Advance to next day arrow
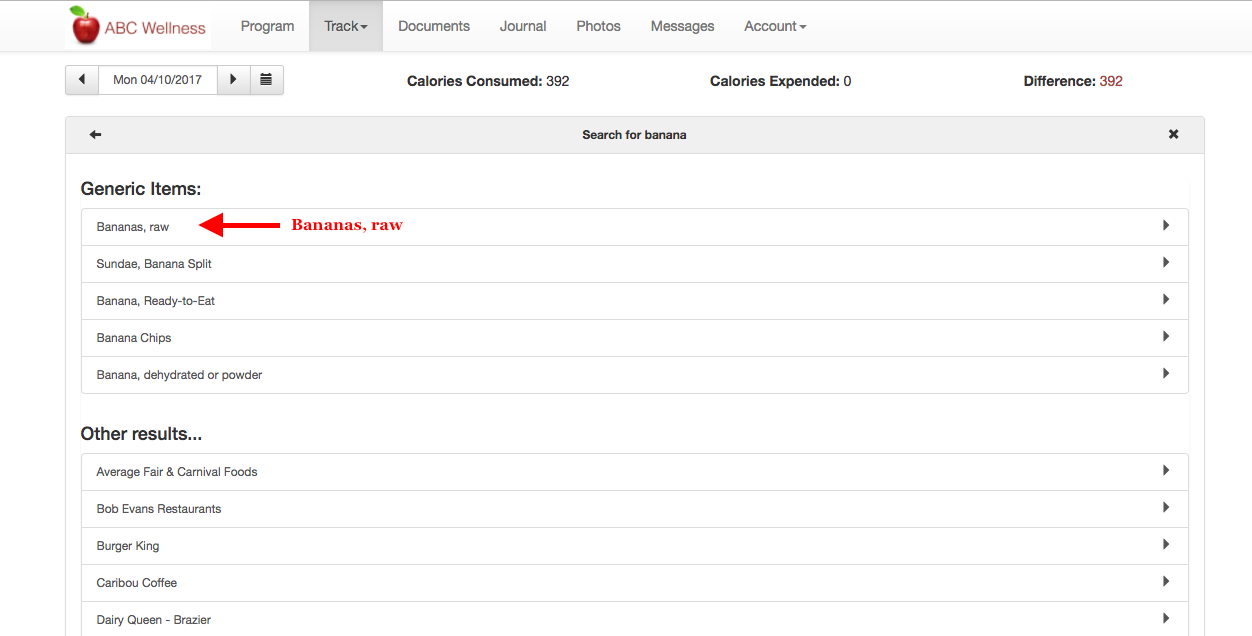Image resolution: width=1252 pixels, height=636 pixels. tap(233, 80)
